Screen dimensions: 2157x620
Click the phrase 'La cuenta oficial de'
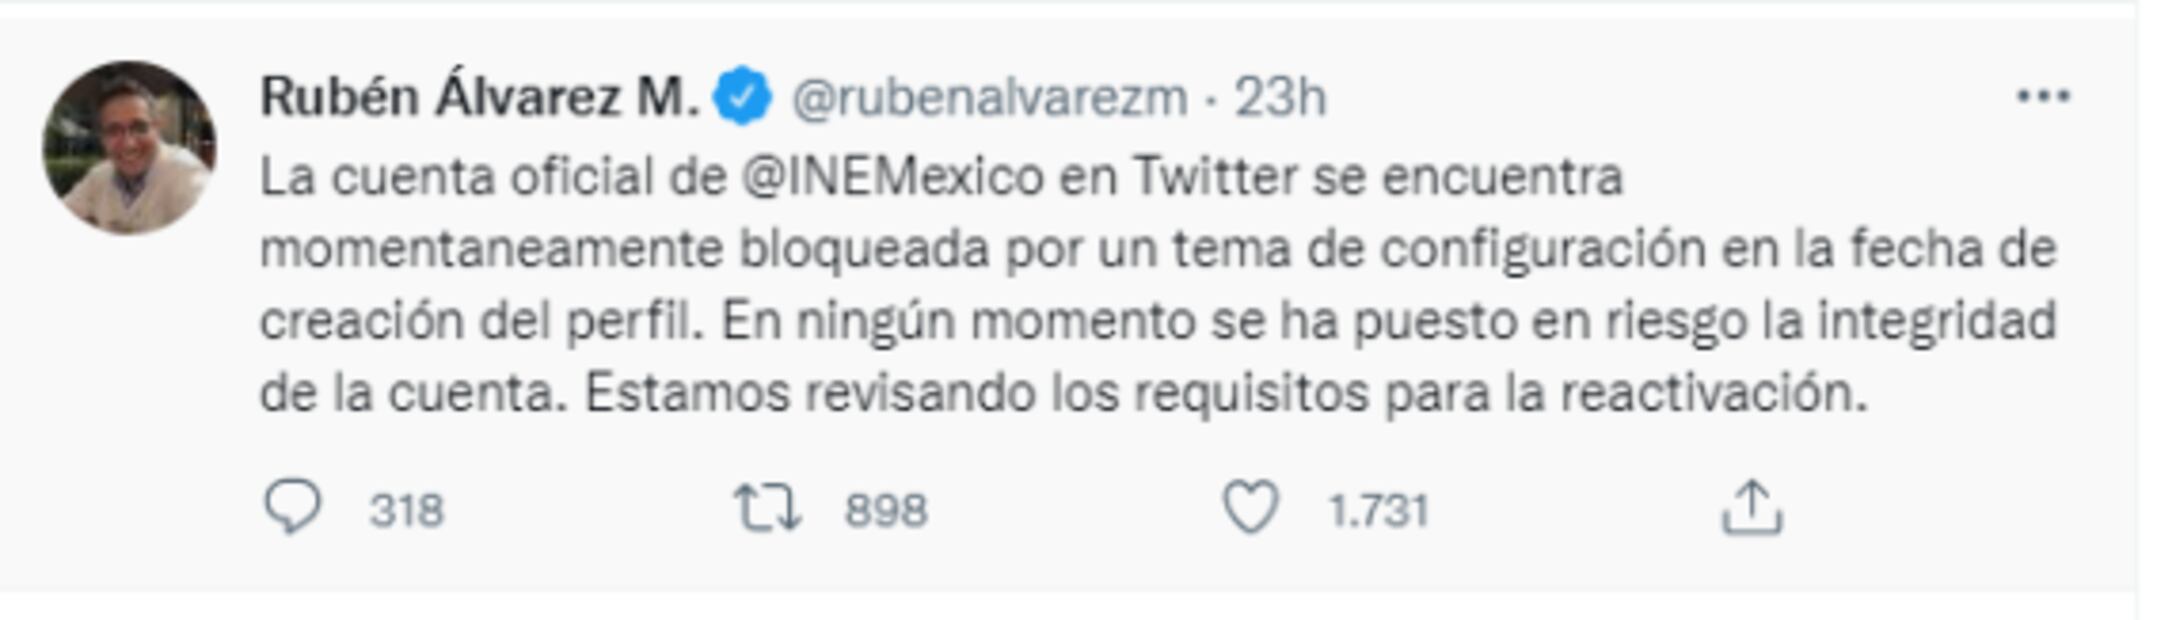(493, 178)
